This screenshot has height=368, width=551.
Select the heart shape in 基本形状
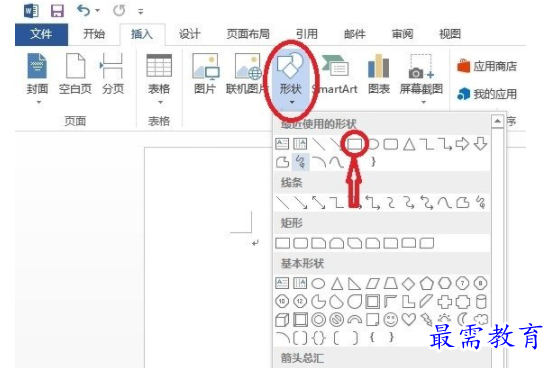pyautogui.click(x=409, y=319)
